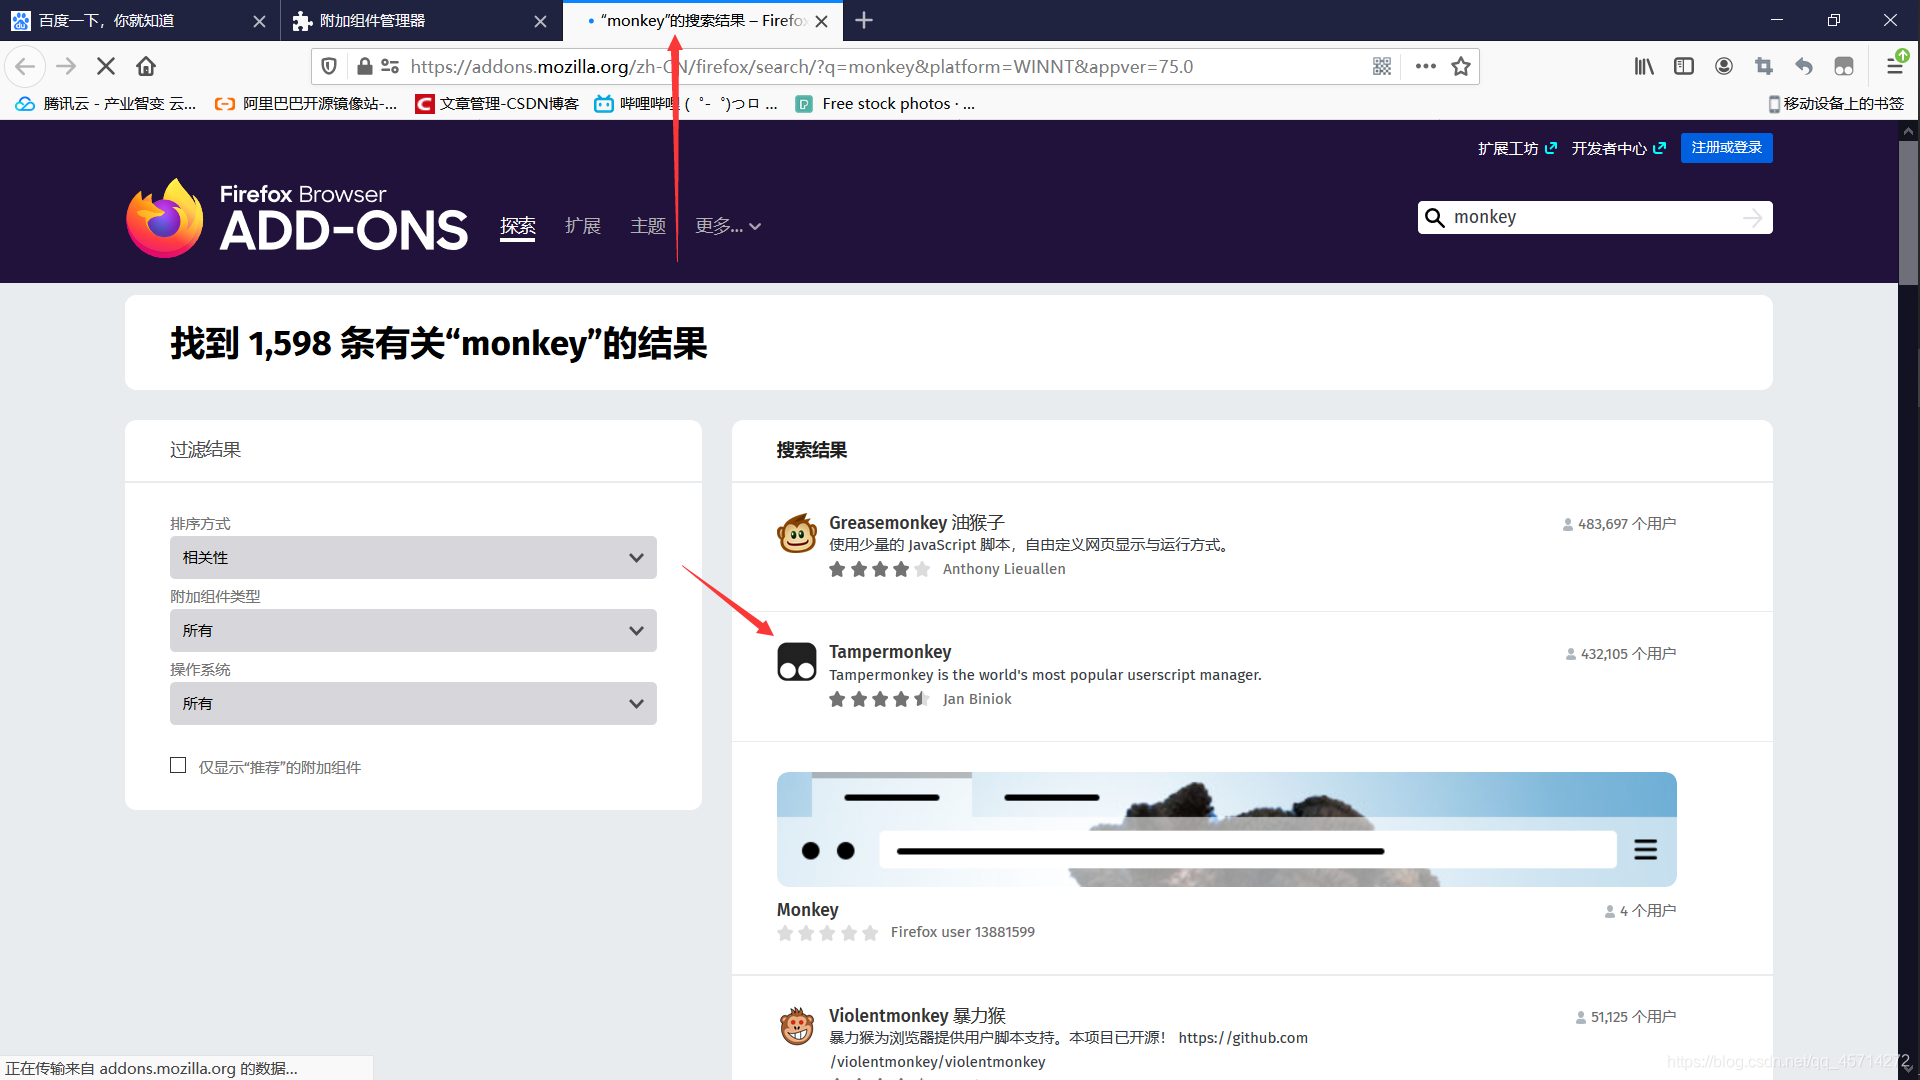View site security lock information
Screen dimensions: 1920x1080
pos(365,67)
